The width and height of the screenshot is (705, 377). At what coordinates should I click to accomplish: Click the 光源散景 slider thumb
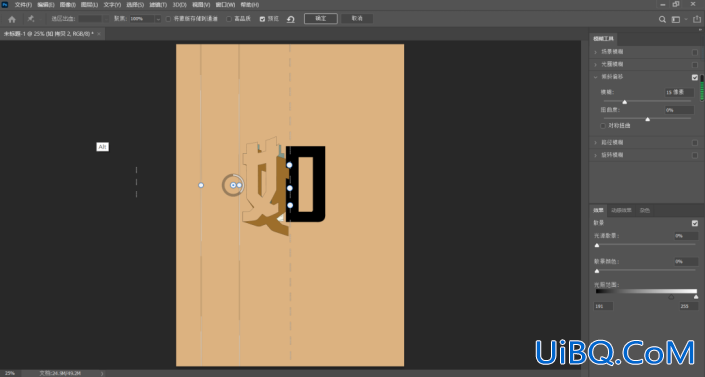click(x=597, y=246)
